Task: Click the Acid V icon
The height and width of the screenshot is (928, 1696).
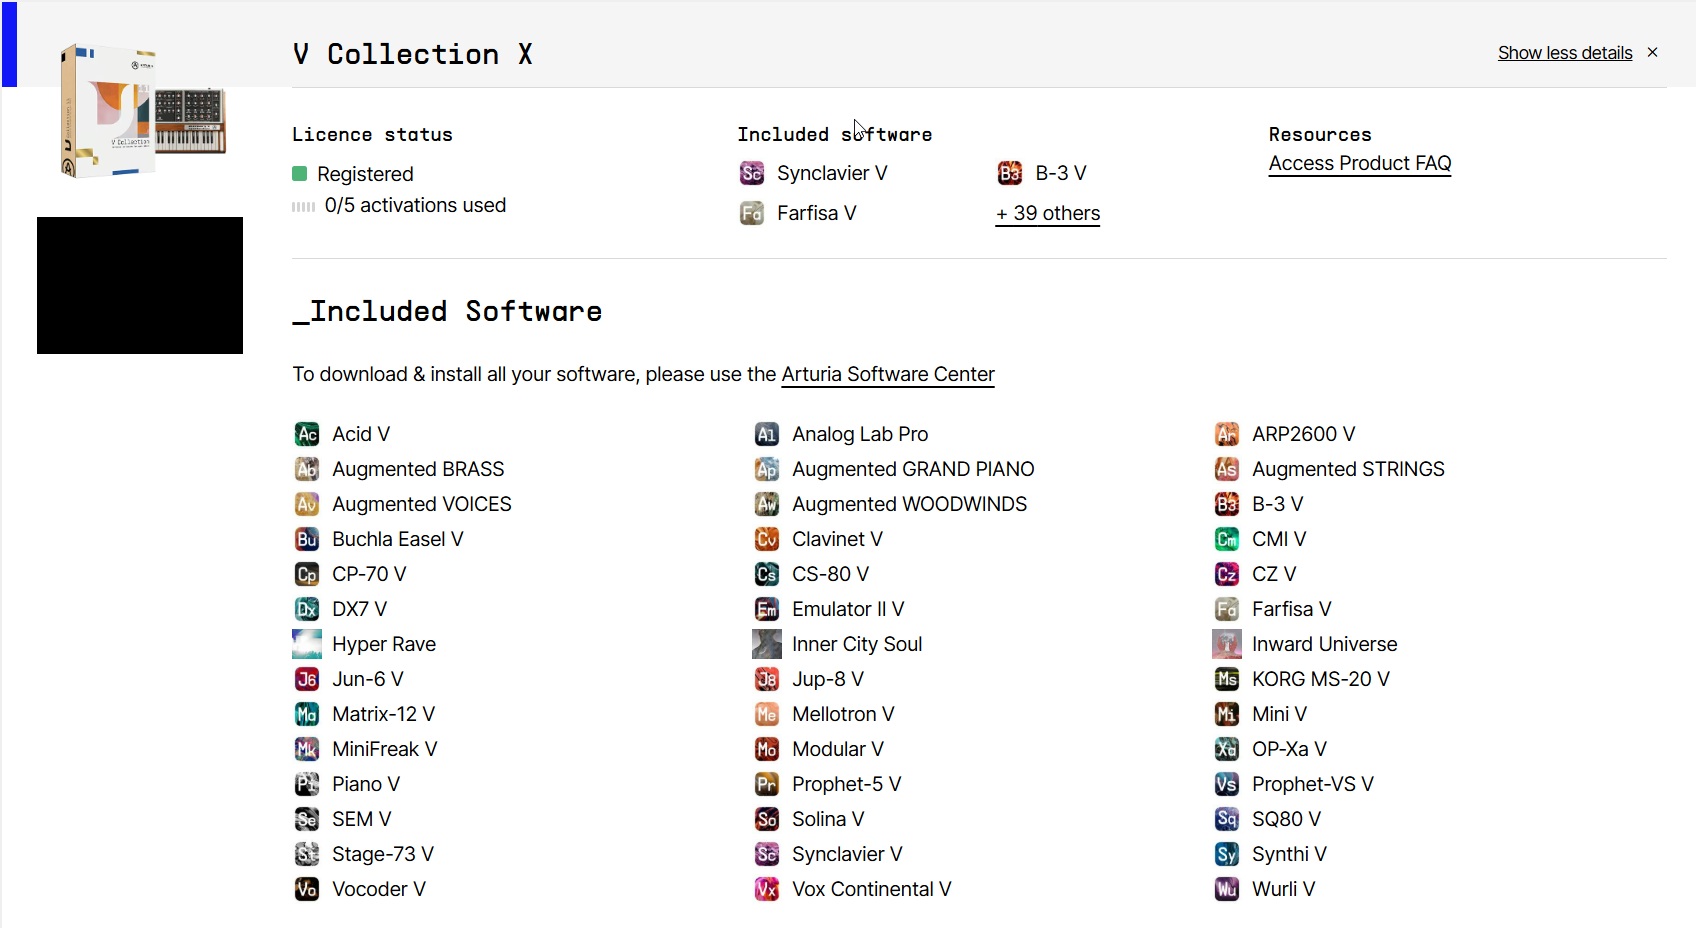Action: (307, 434)
